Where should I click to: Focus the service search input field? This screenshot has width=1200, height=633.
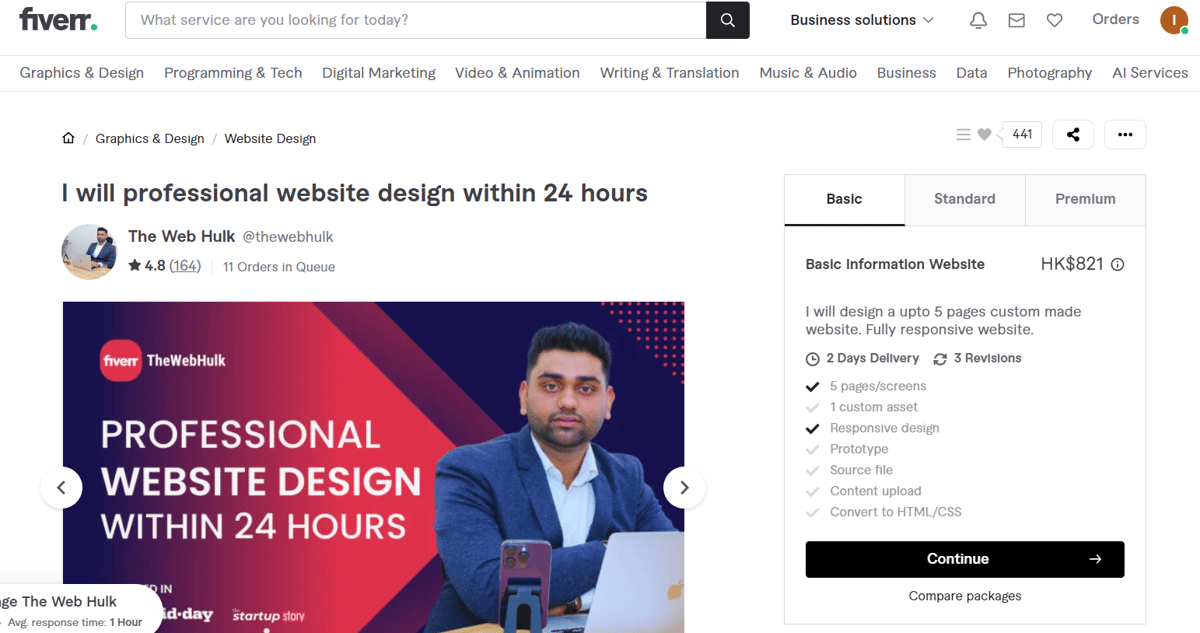(x=416, y=20)
